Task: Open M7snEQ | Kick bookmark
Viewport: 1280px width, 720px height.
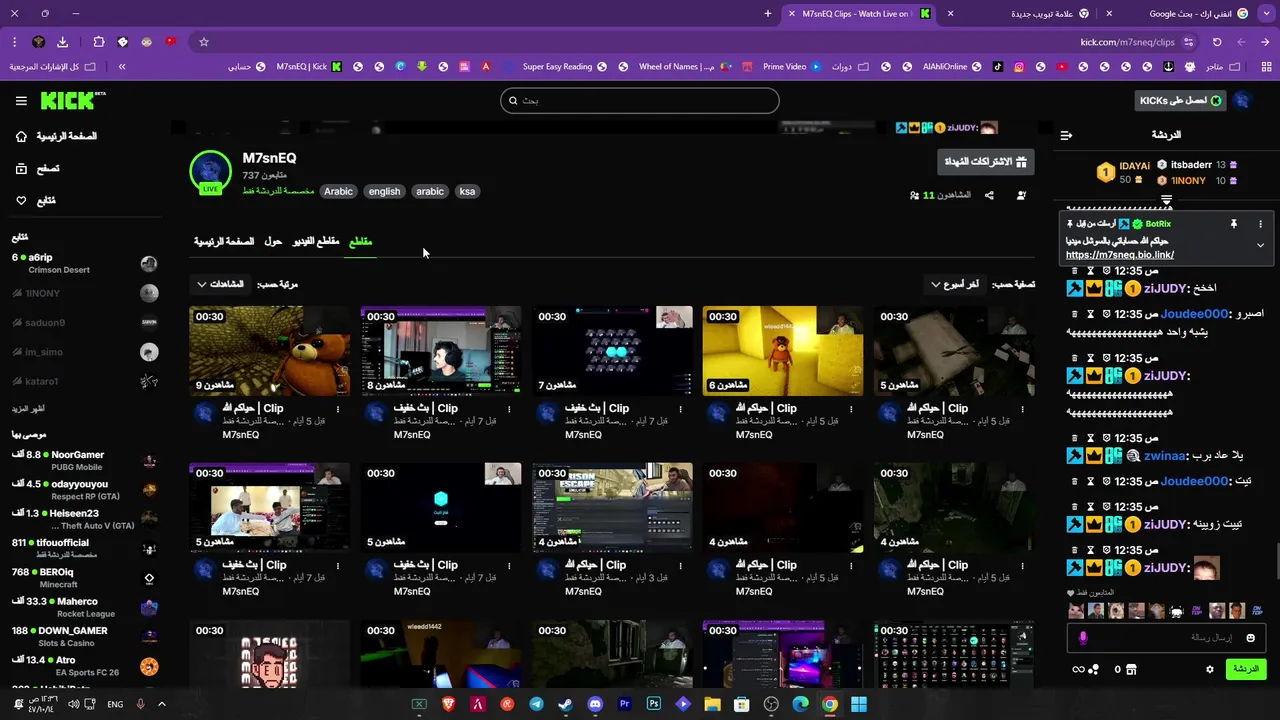Action: 309,67
